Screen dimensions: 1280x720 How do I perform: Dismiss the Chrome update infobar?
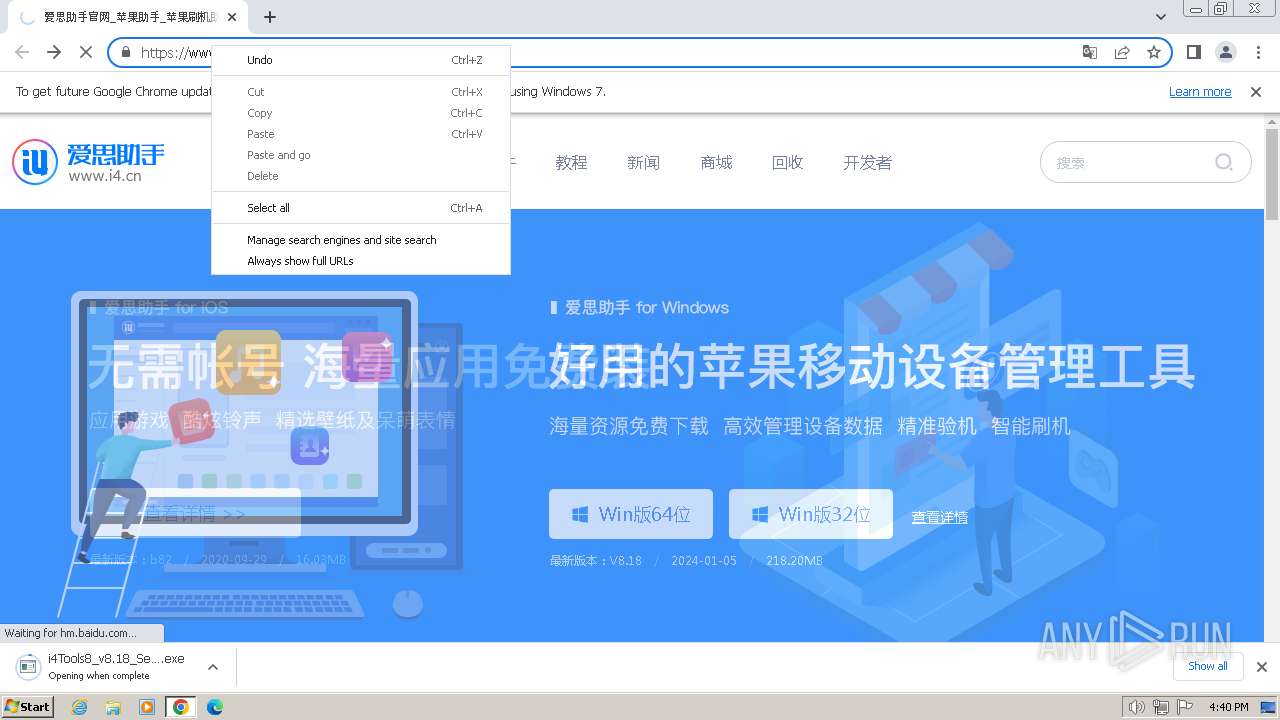click(x=1256, y=92)
